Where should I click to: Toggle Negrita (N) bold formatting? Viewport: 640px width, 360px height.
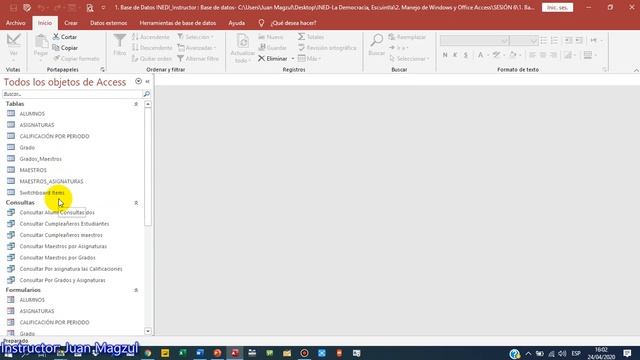click(445, 55)
